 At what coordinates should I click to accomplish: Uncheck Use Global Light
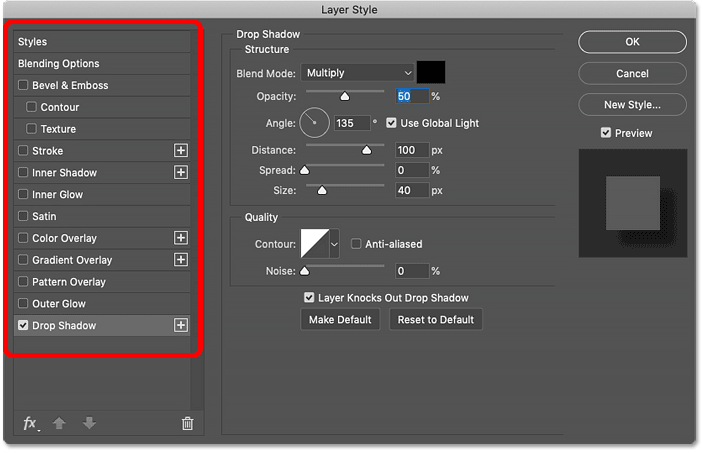pyautogui.click(x=392, y=123)
